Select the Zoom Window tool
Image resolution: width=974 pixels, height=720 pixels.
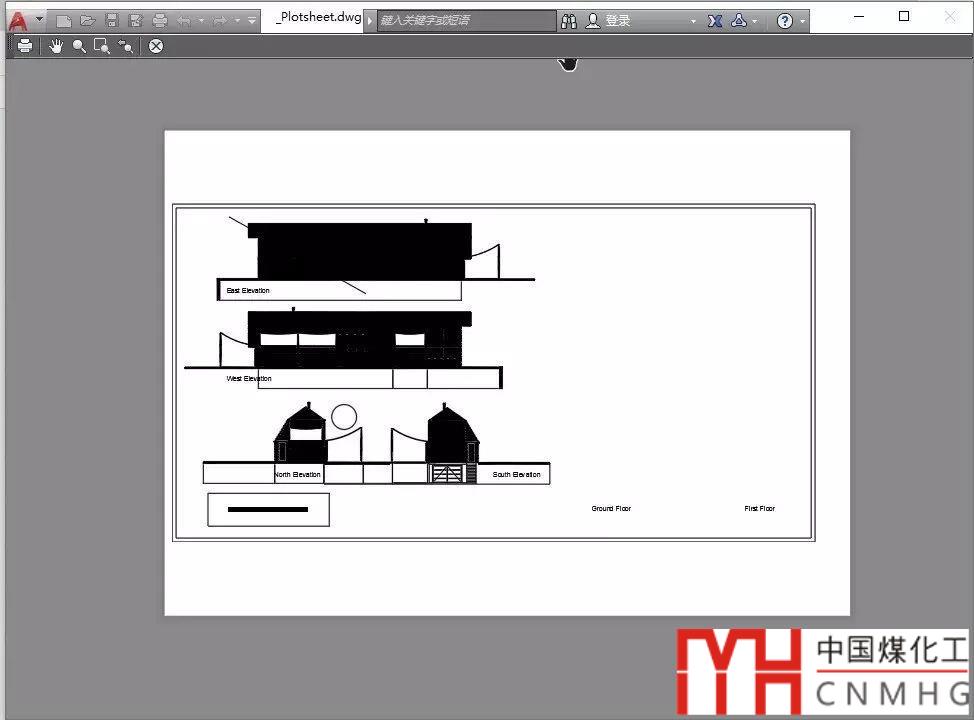click(x=102, y=46)
